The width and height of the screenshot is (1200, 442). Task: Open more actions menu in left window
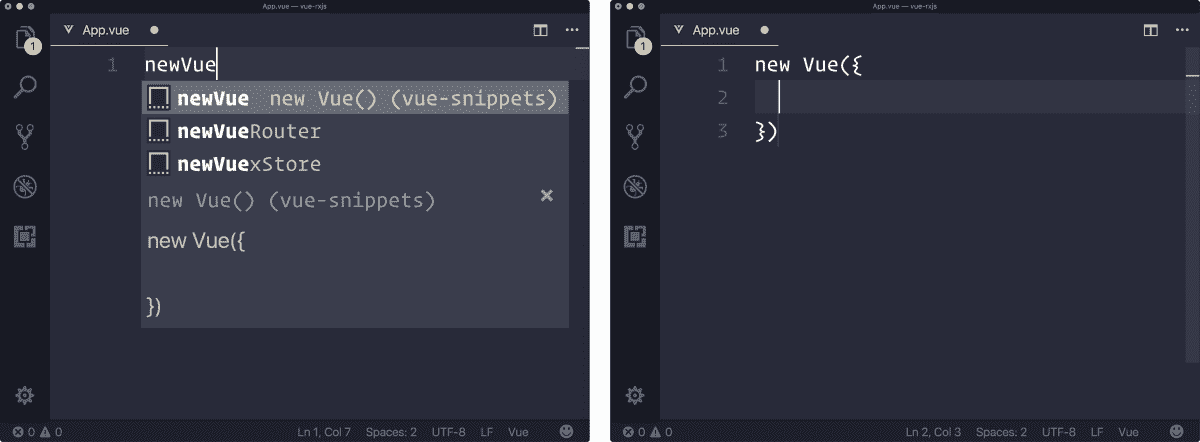[x=572, y=30]
